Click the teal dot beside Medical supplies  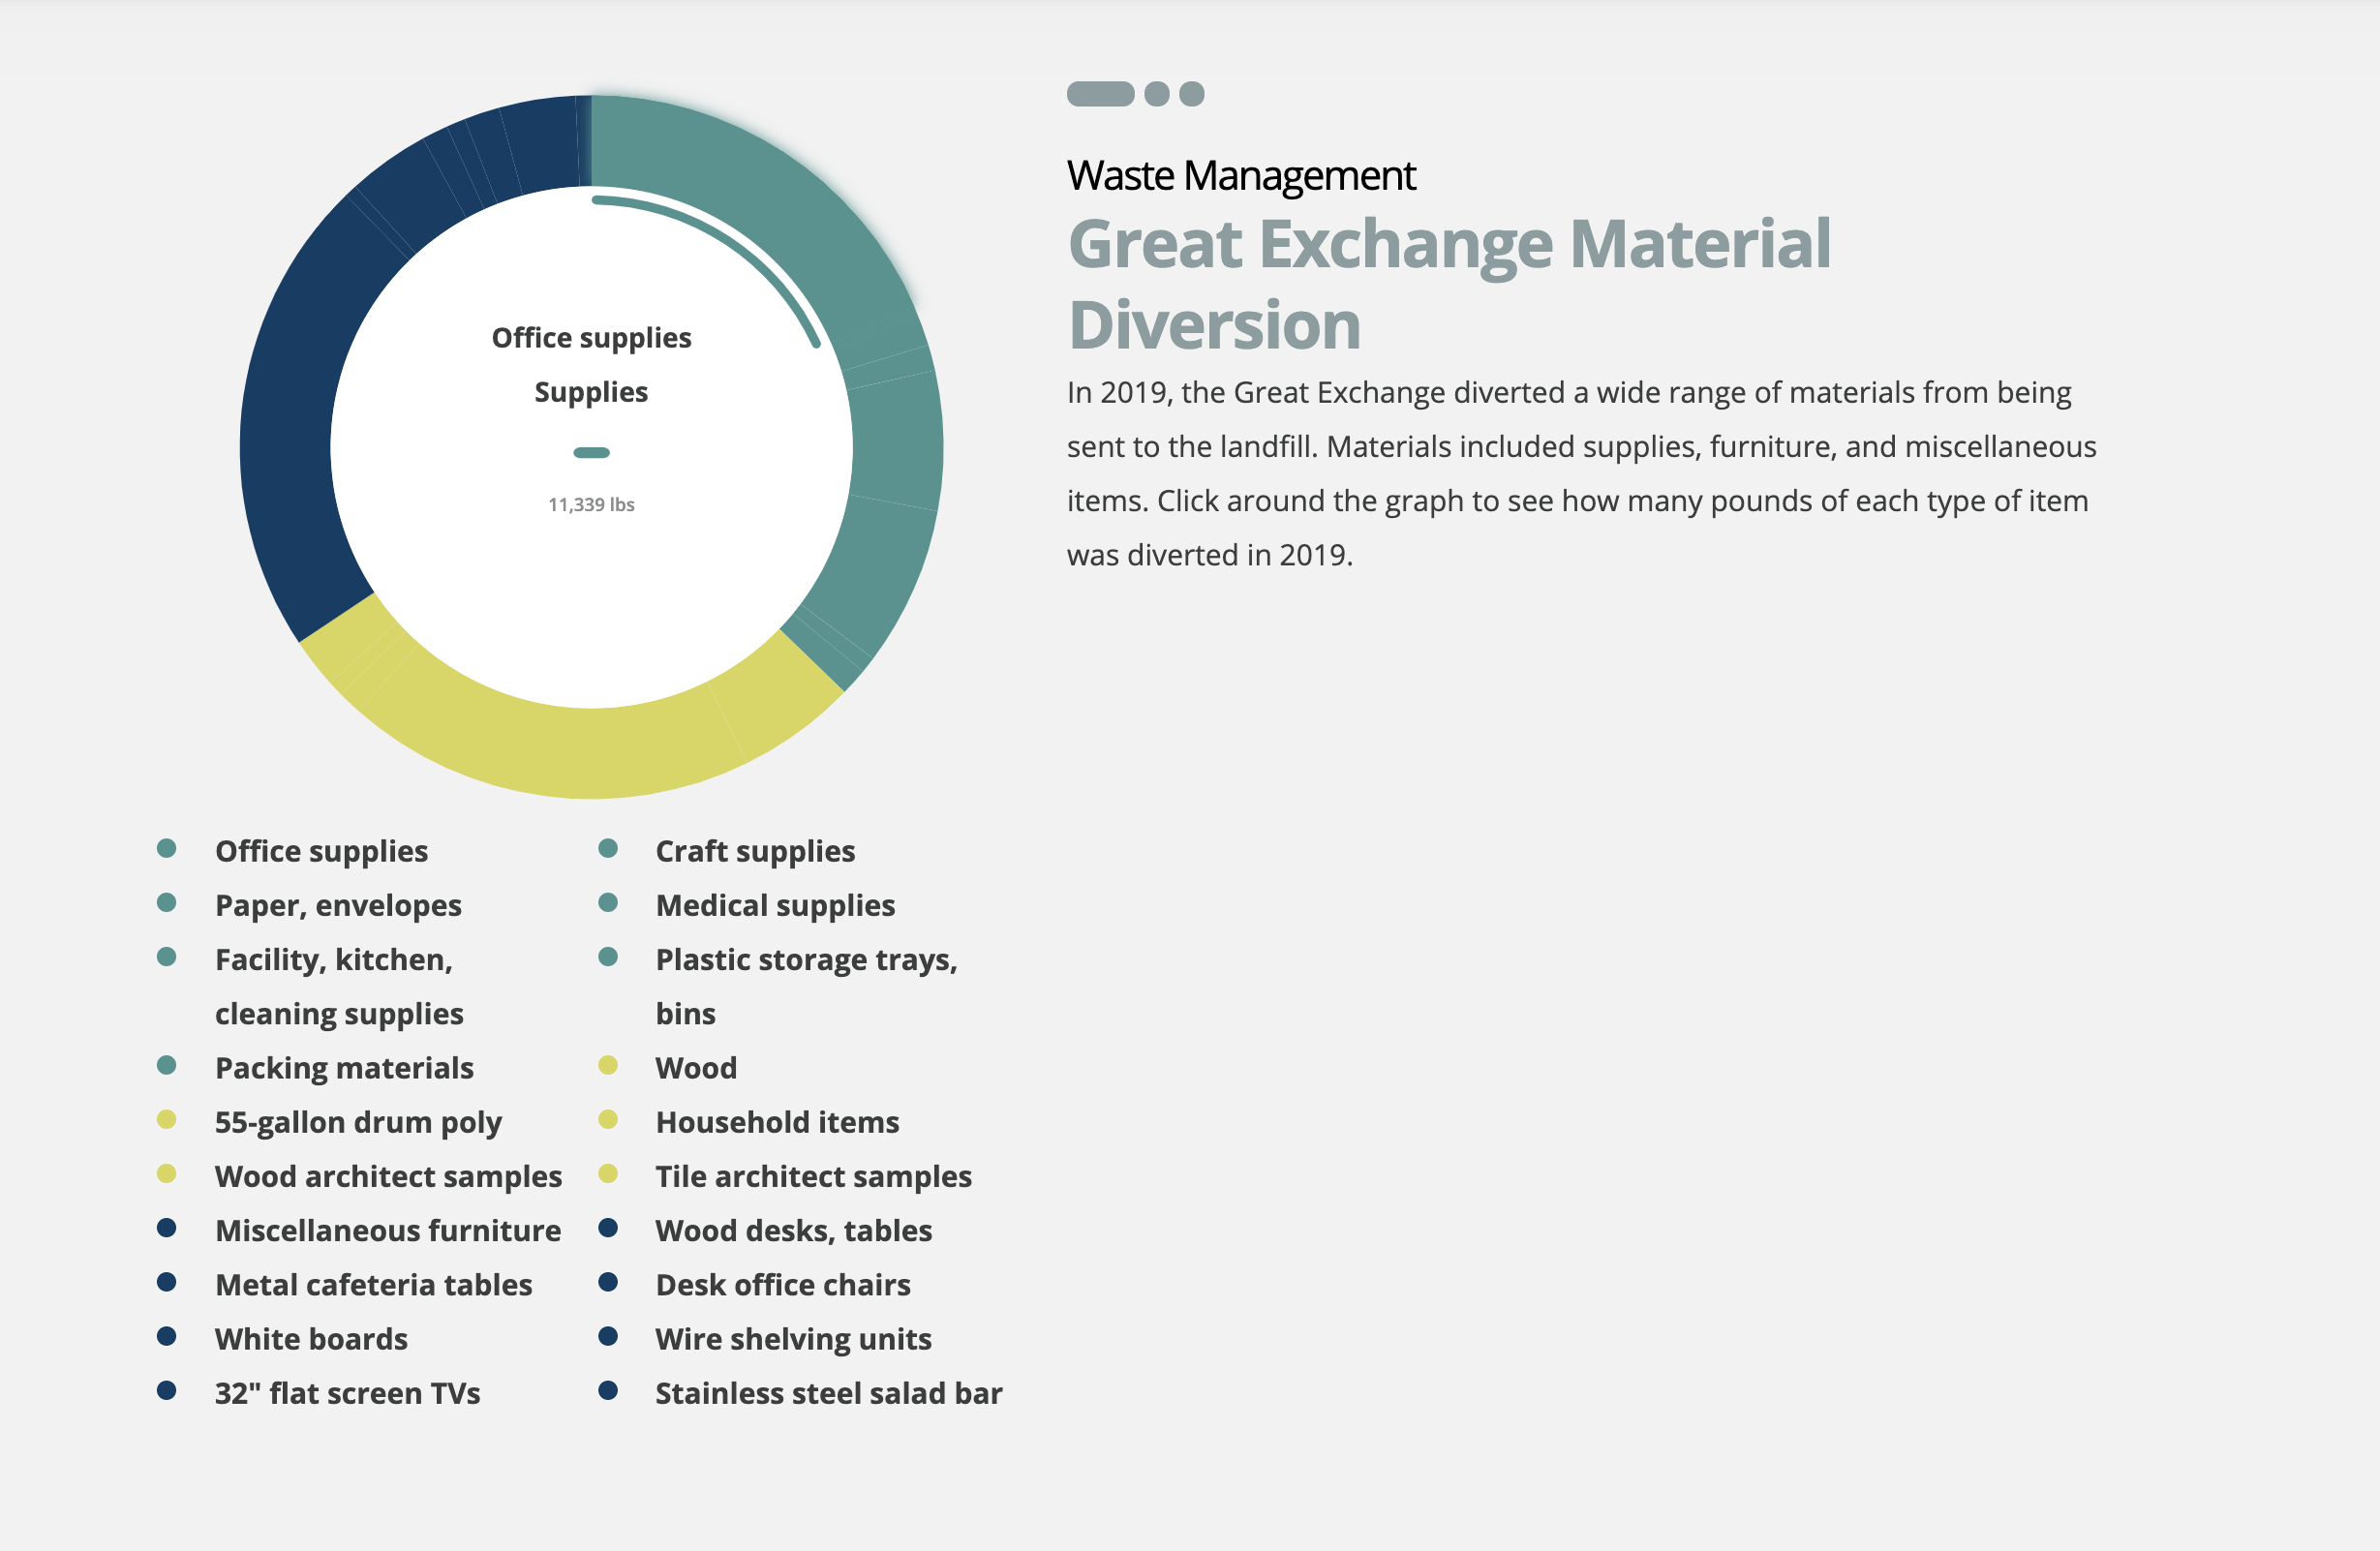coord(608,903)
